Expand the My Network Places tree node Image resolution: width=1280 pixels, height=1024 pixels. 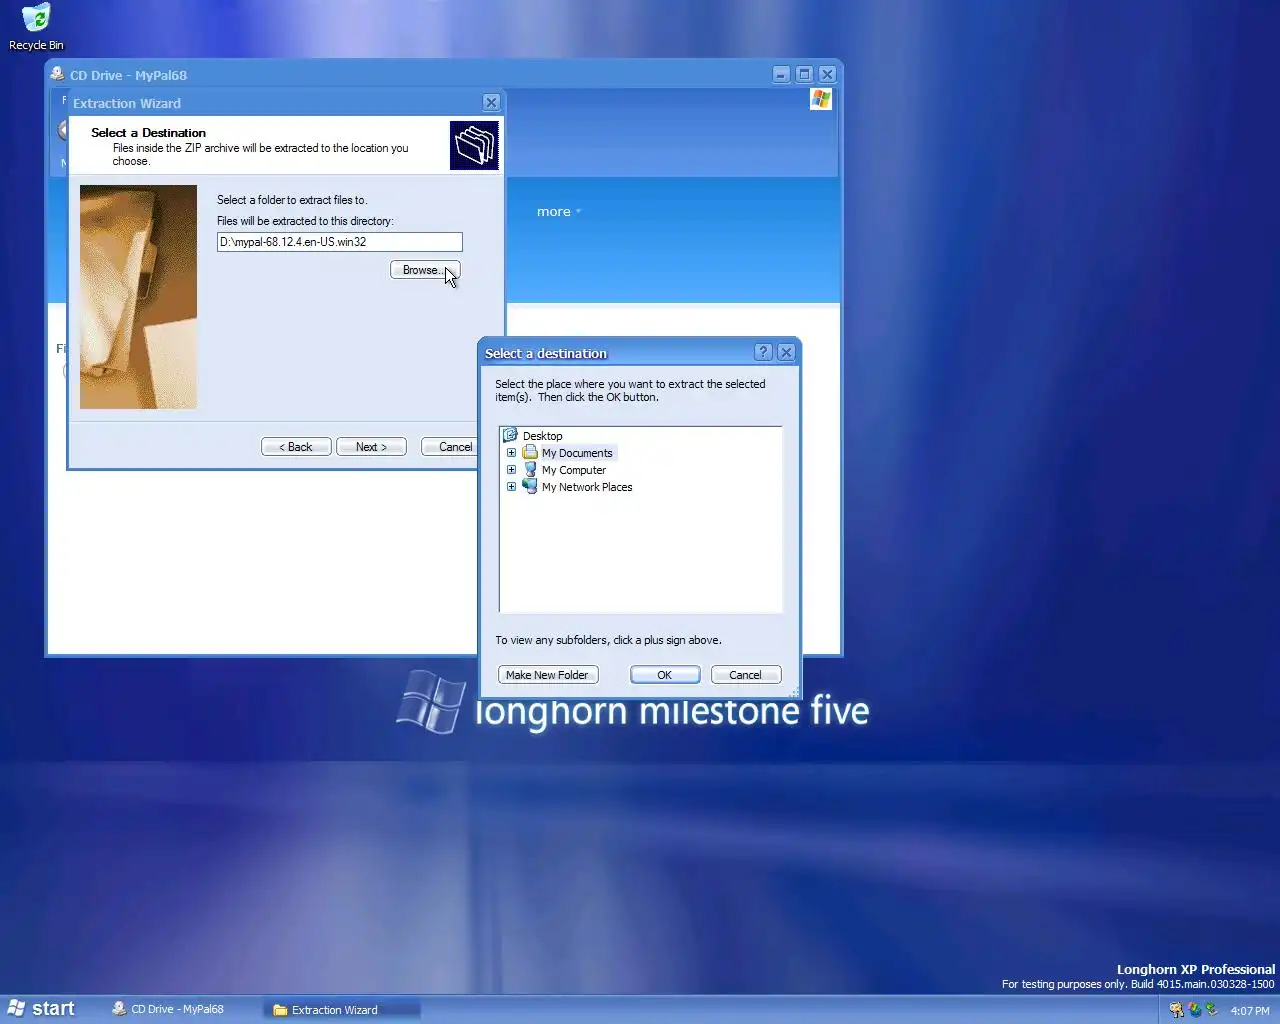point(511,487)
